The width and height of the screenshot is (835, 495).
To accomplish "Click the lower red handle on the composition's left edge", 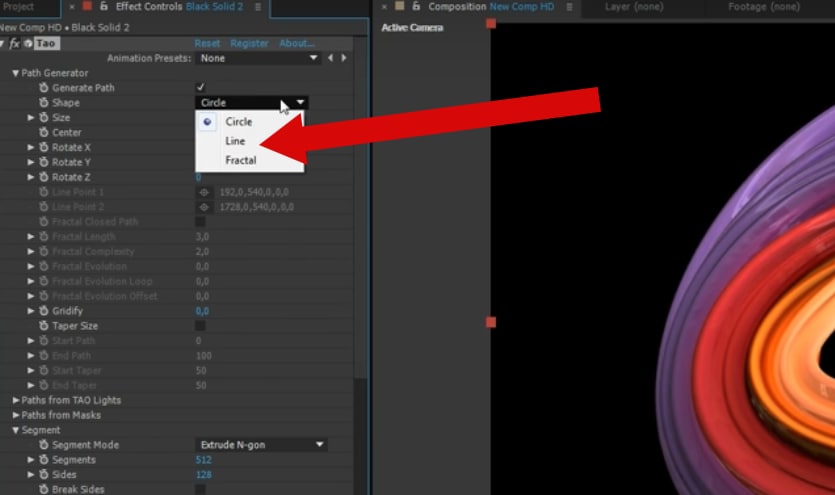I will [491, 323].
